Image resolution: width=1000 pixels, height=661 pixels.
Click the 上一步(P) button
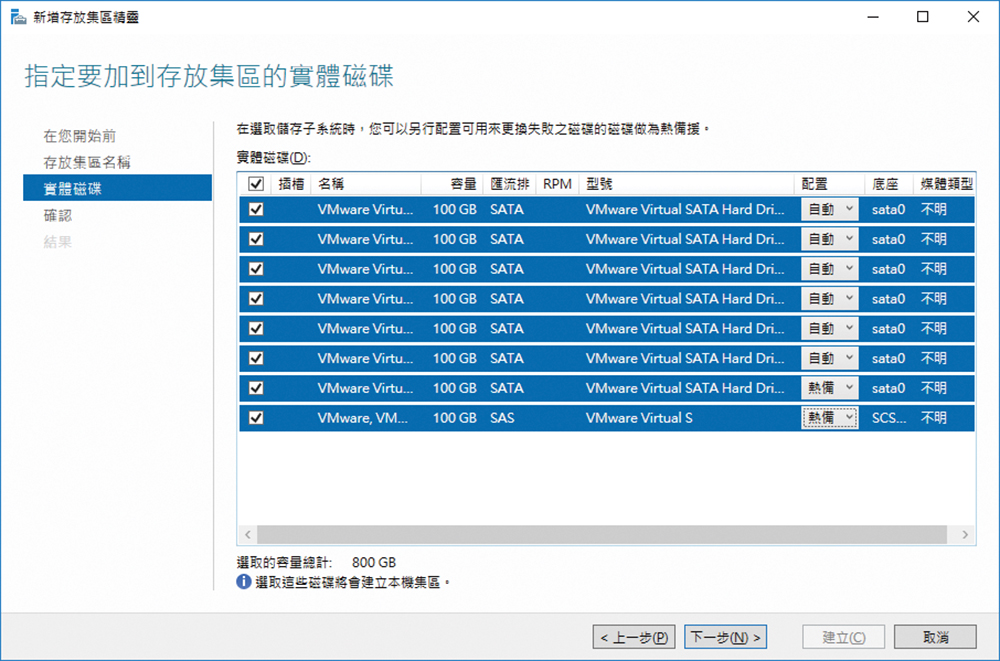[x=634, y=637]
